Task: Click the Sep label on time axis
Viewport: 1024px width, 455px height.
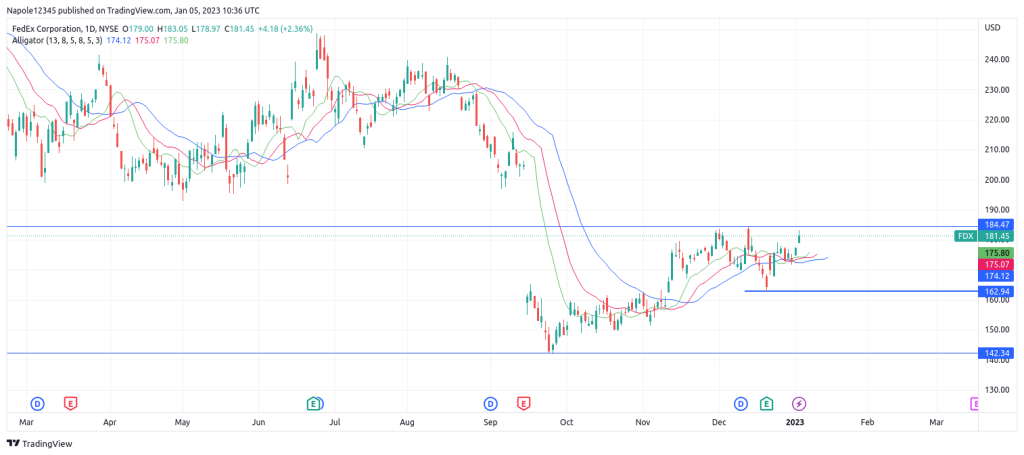Action: [x=490, y=423]
